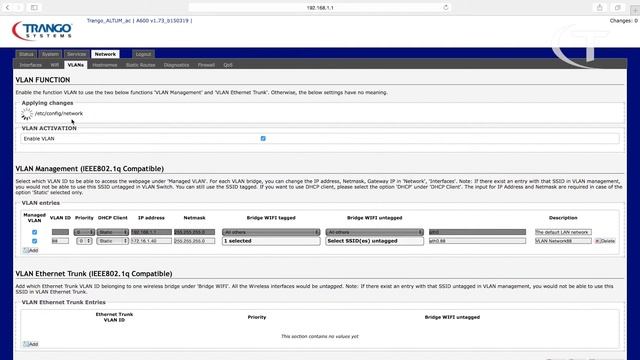Open Priority dropdown in VLAN 88 row
This screenshot has height=360, width=640.
pos(84,241)
